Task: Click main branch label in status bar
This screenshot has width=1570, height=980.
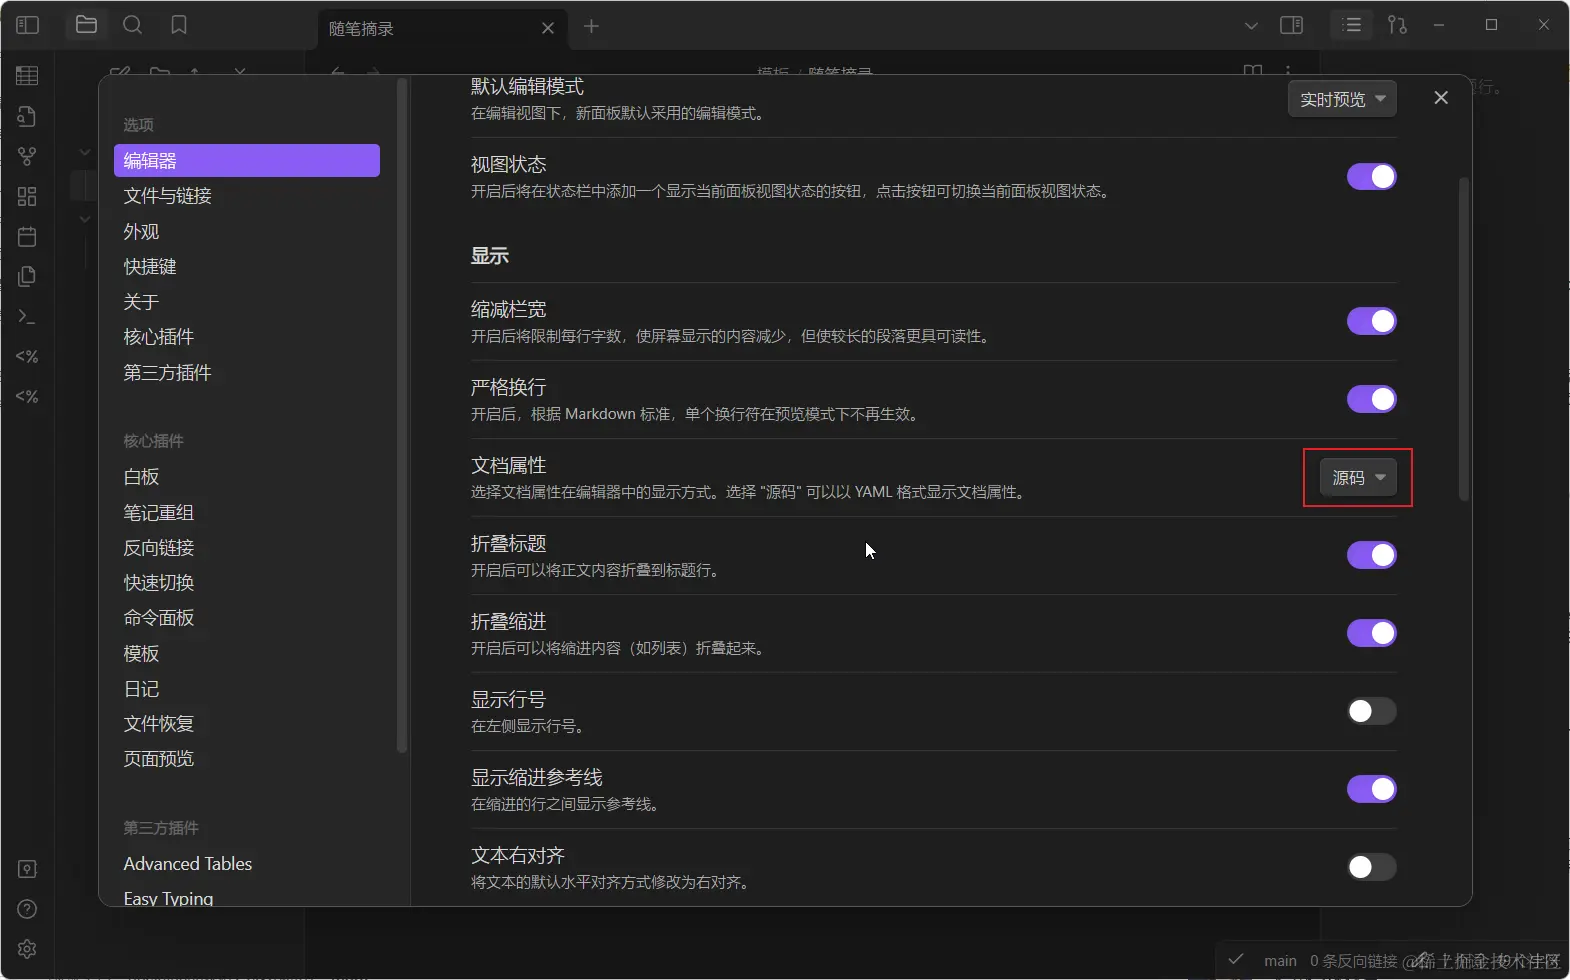Action: coord(1280,961)
